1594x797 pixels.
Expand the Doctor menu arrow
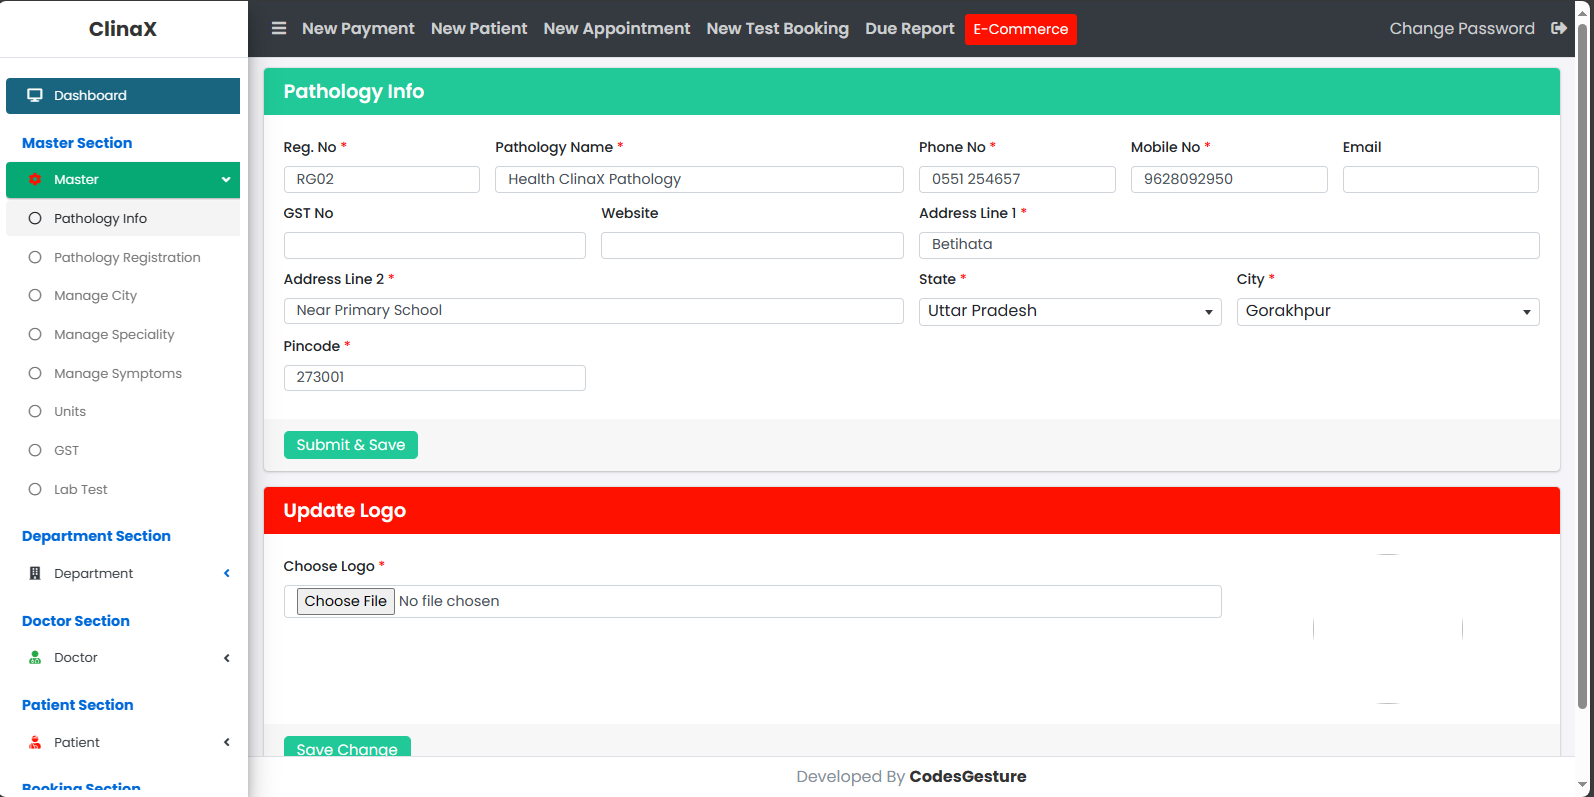point(227,658)
